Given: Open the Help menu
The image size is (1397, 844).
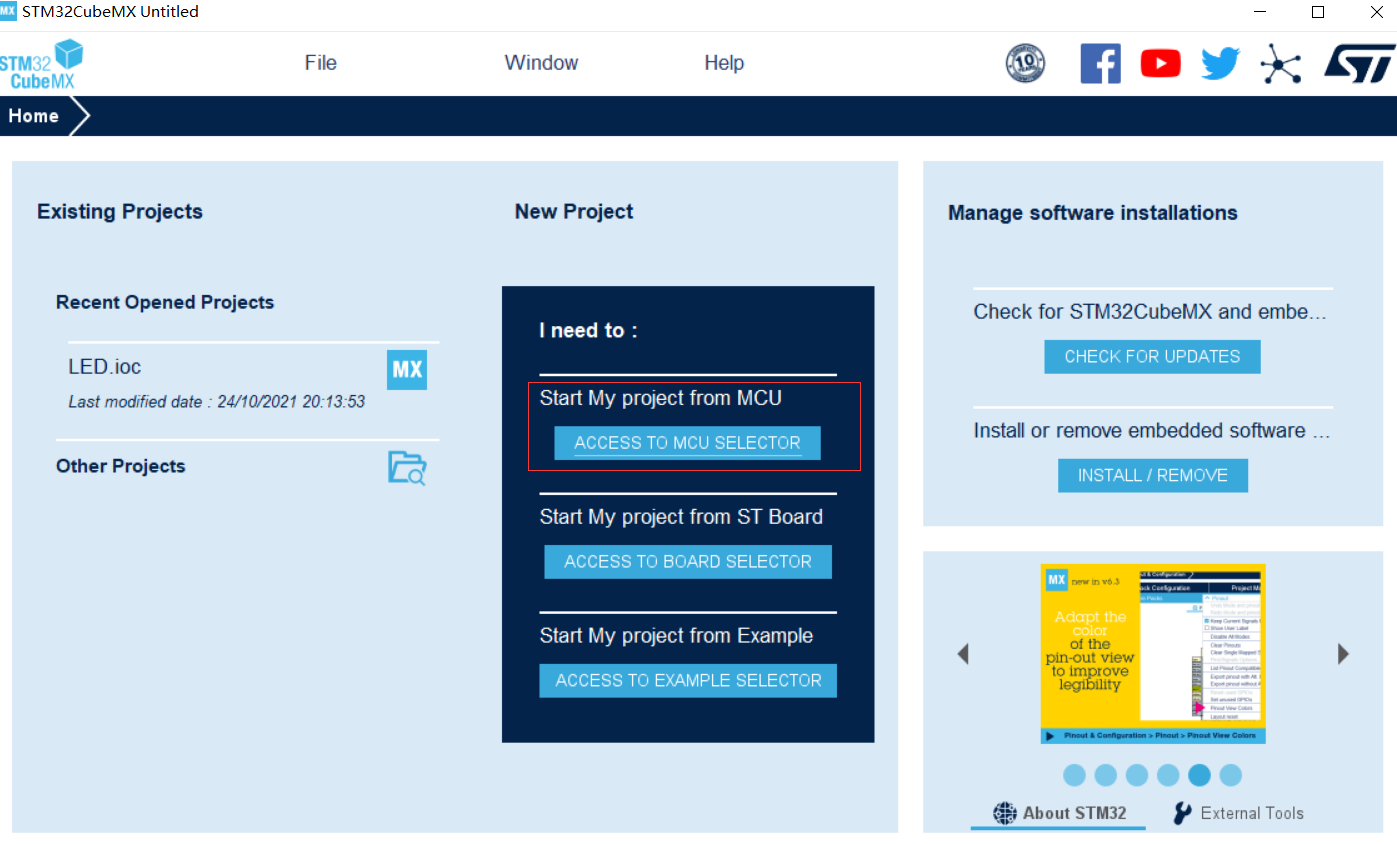Looking at the screenshot, I should (x=724, y=63).
